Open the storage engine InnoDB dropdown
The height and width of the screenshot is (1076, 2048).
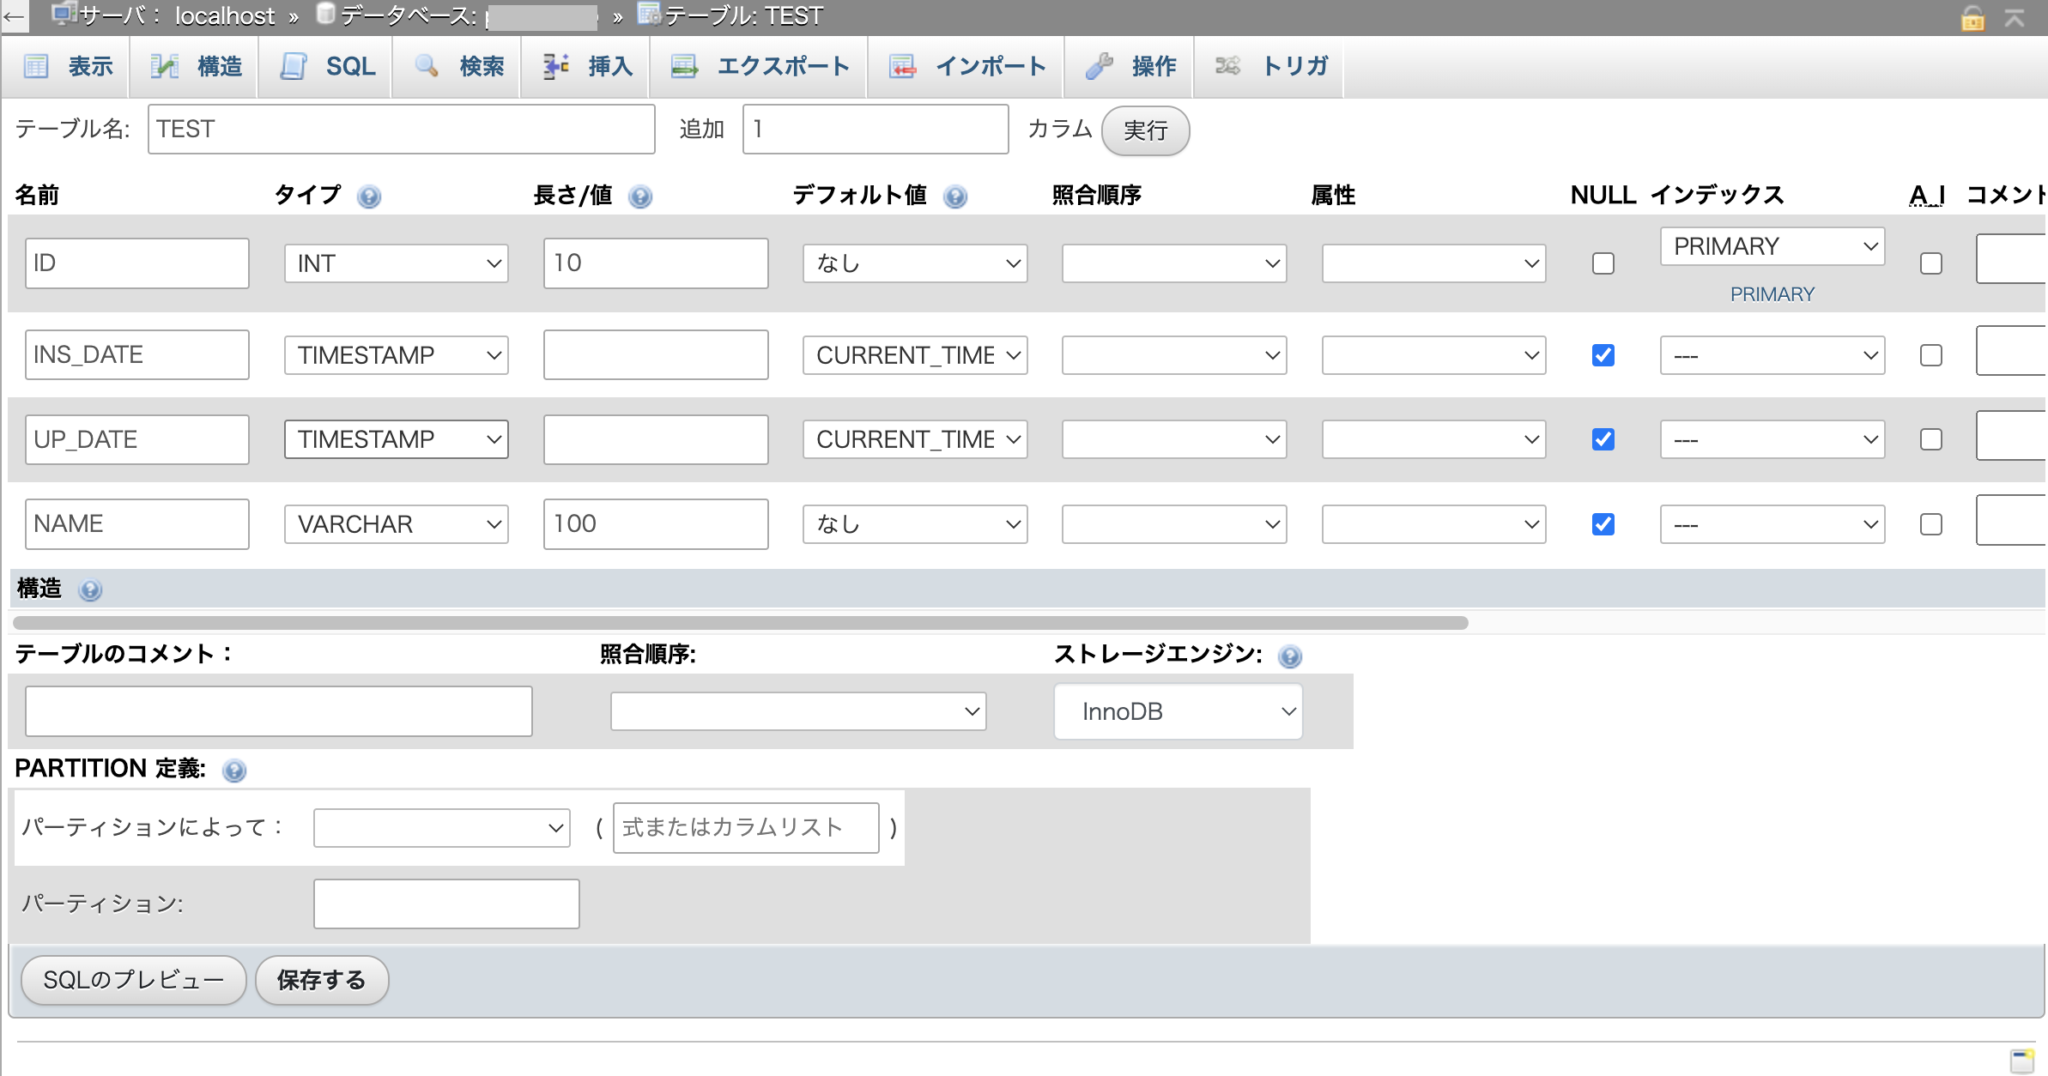tap(1177, 711)
